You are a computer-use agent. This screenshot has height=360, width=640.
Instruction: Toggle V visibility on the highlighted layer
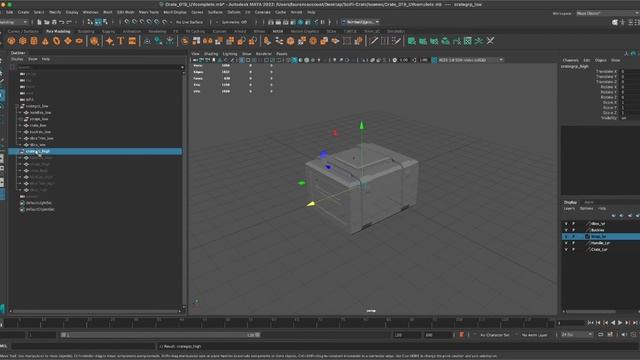point(566,237)
